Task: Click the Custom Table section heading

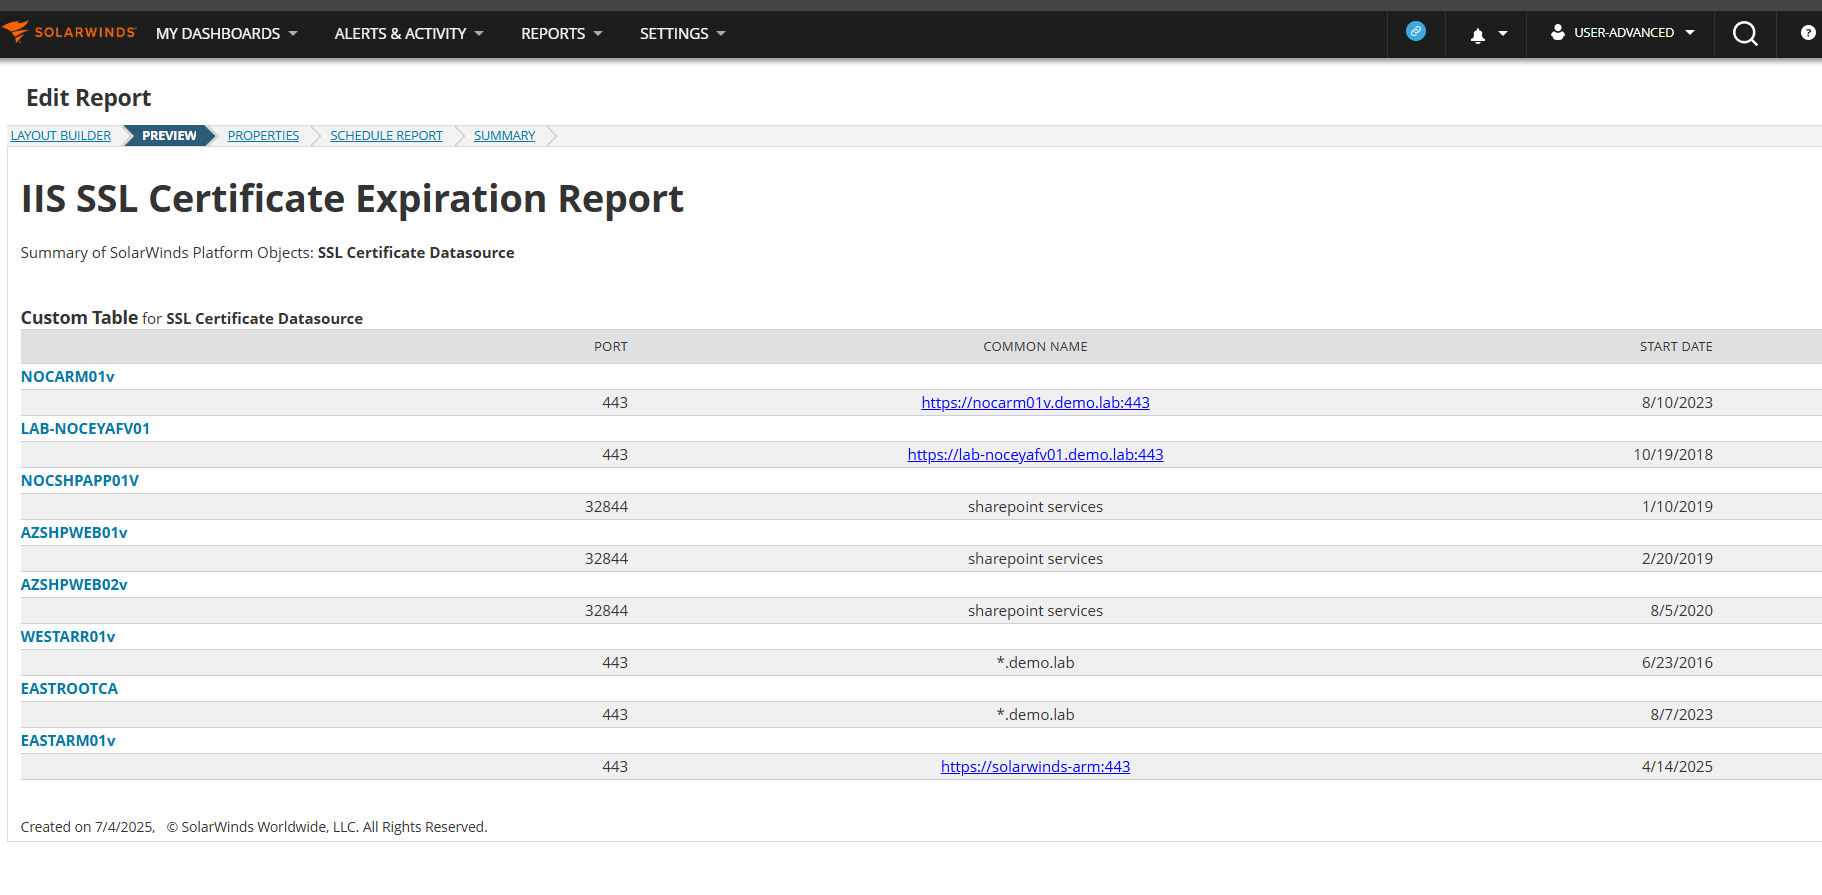Action: click(x=79, y=318)
